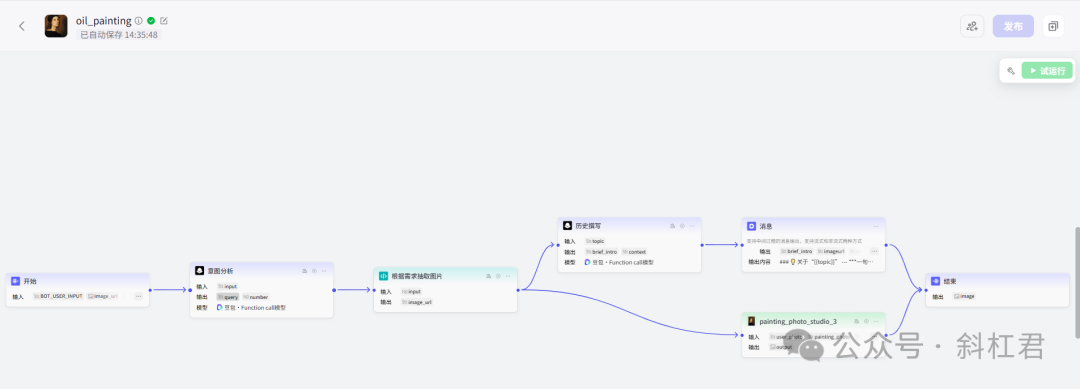Click image_url output in 根据需求抽取图片 node
Screen dimensions: 1080x389
pos(417,302)
